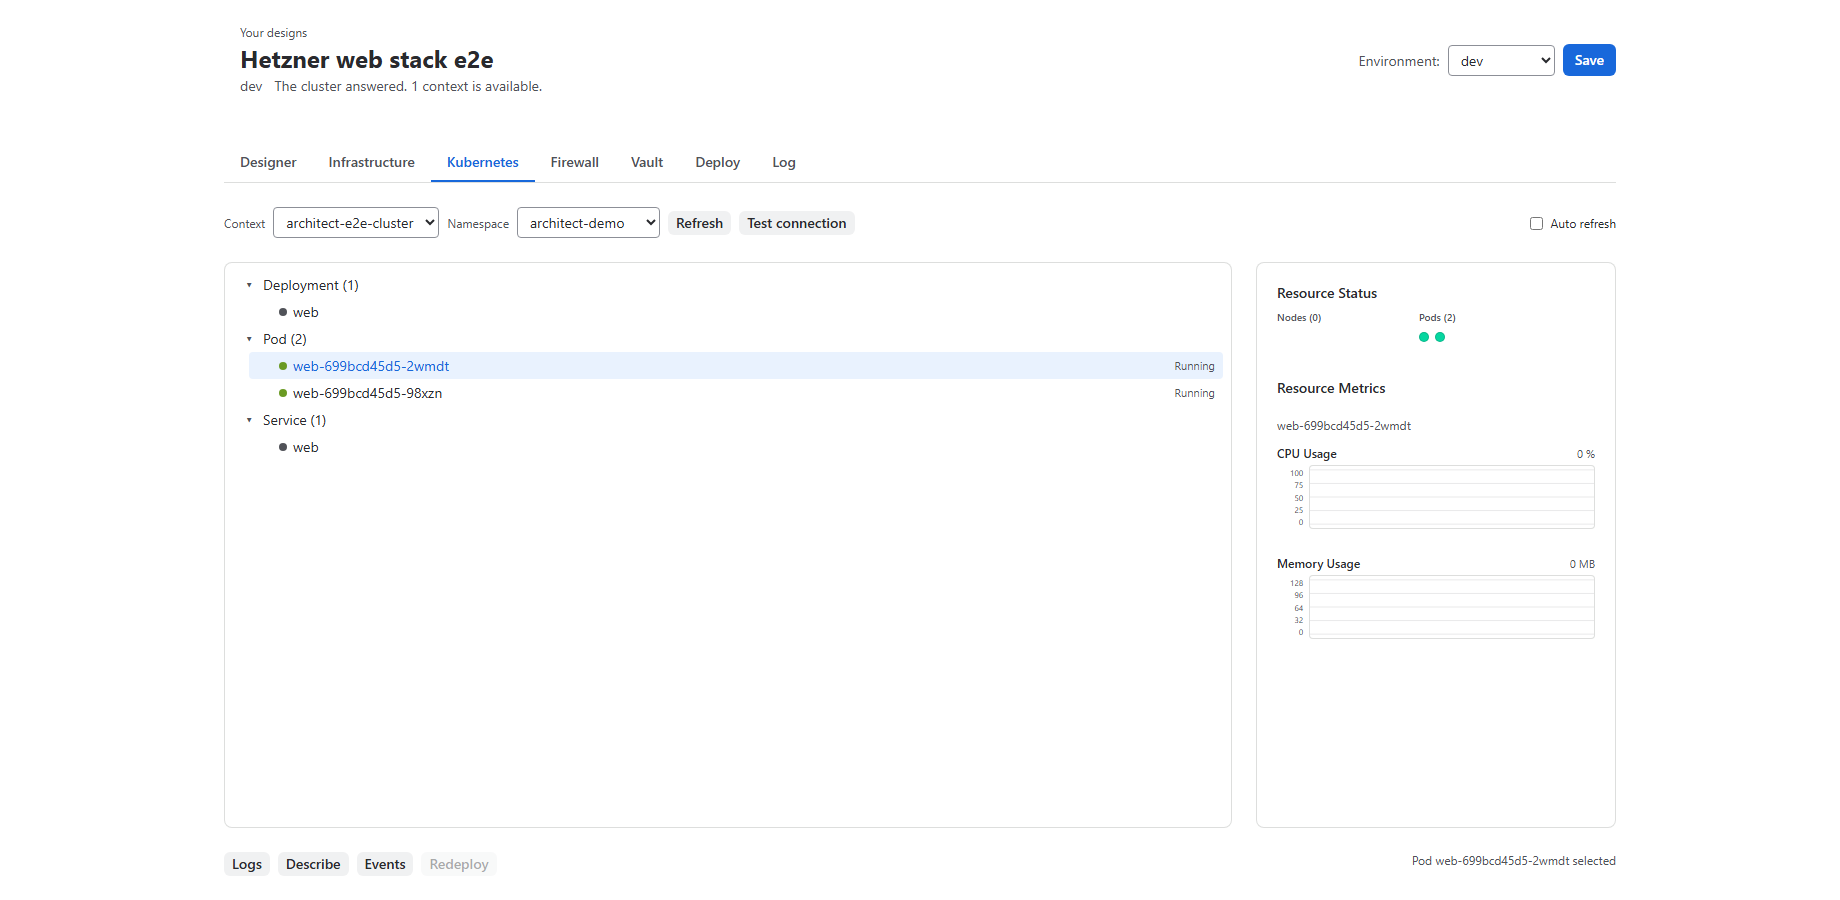1840x900 pixels.
Task: Open the Firewall tab
Action: point(575,162)
